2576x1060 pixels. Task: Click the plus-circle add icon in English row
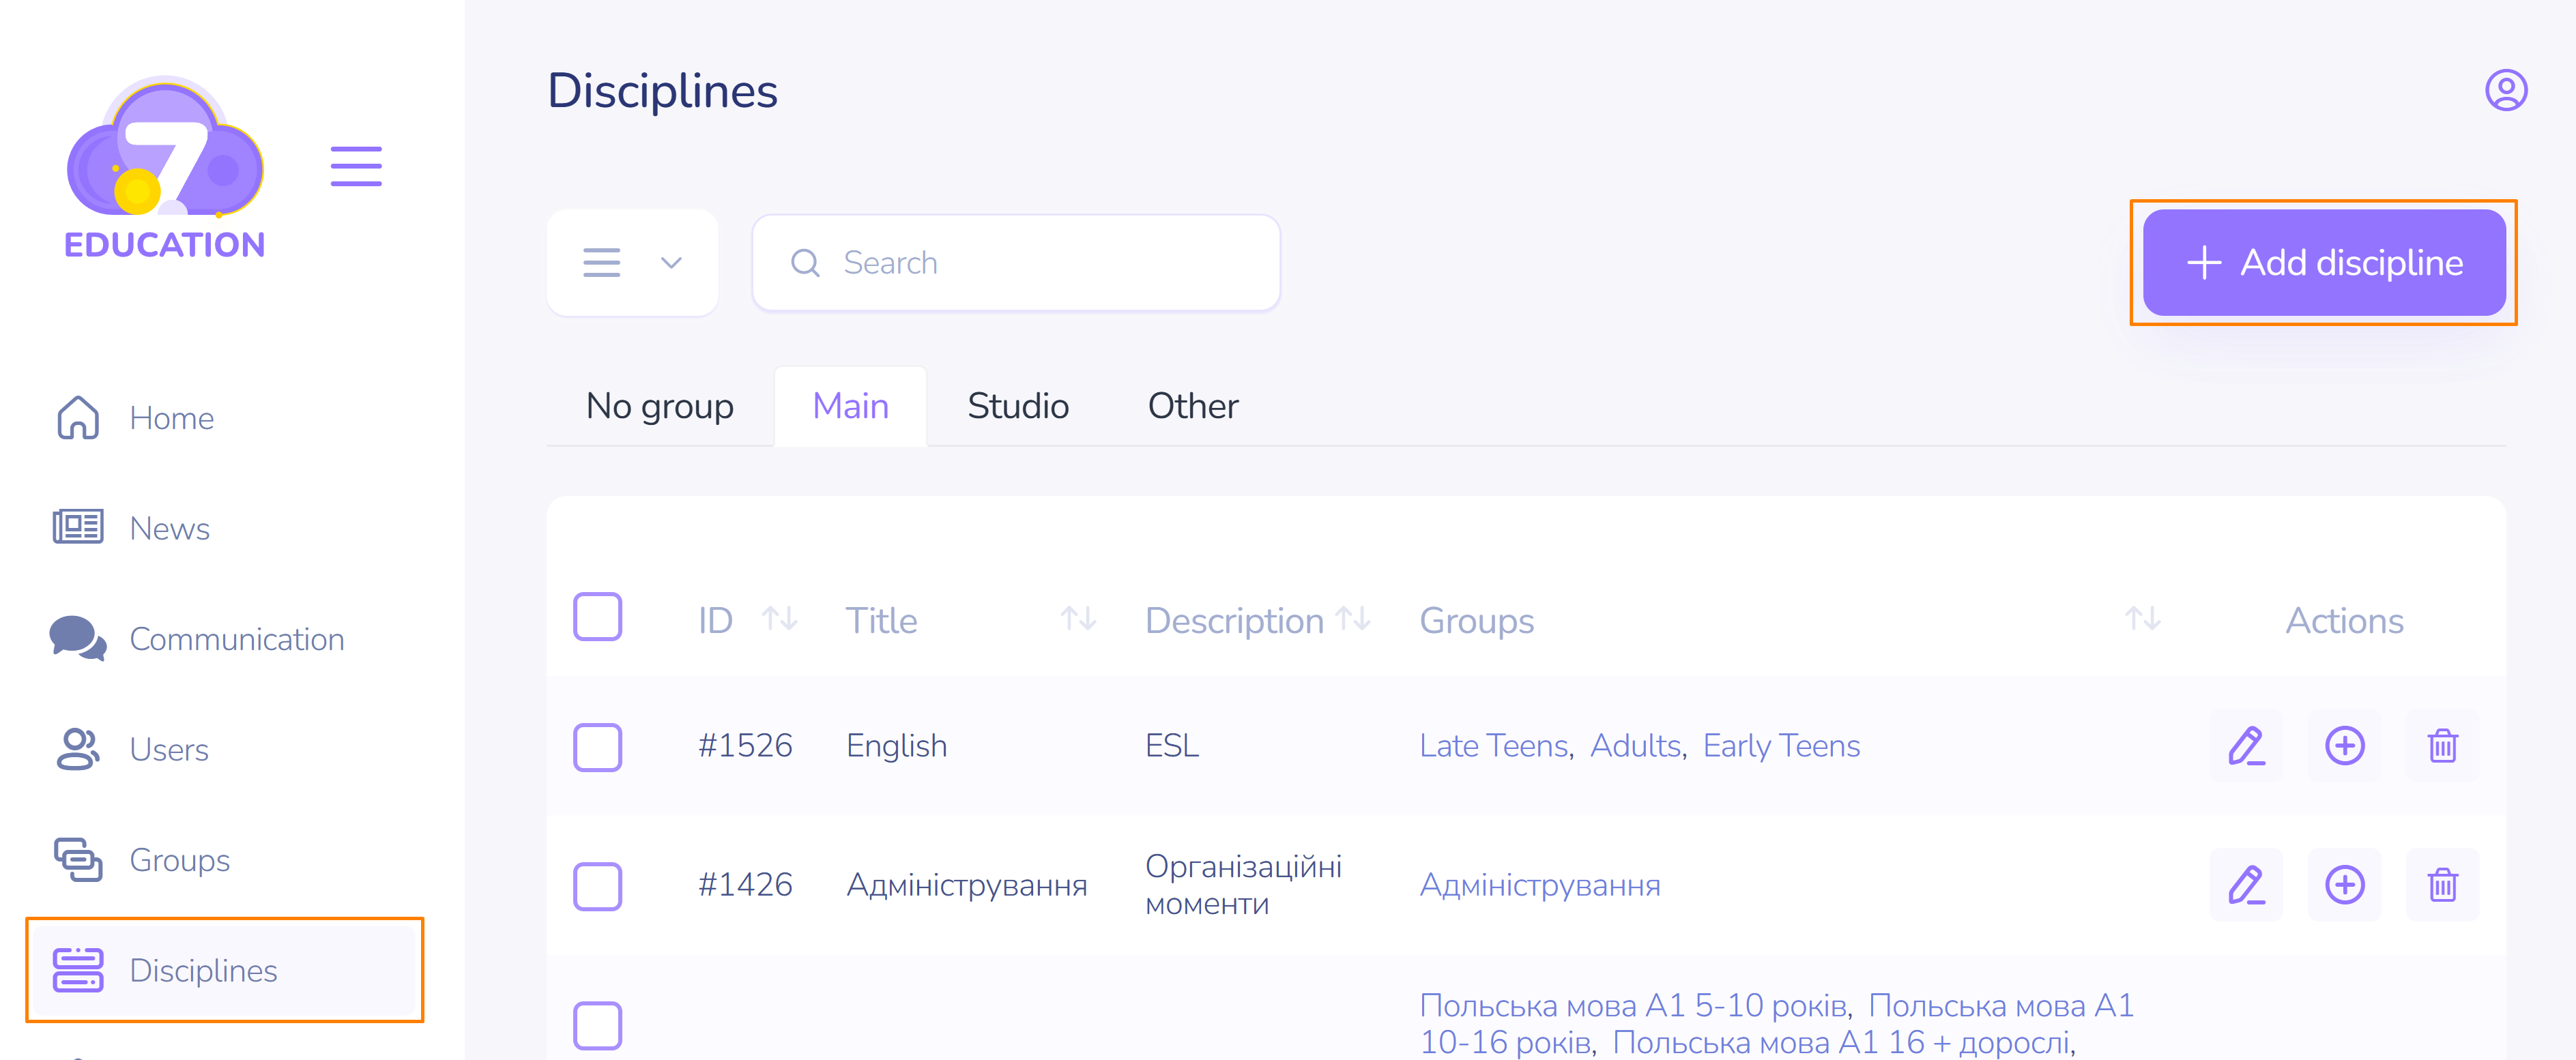pyautogui.click(x=2343, y=745)
